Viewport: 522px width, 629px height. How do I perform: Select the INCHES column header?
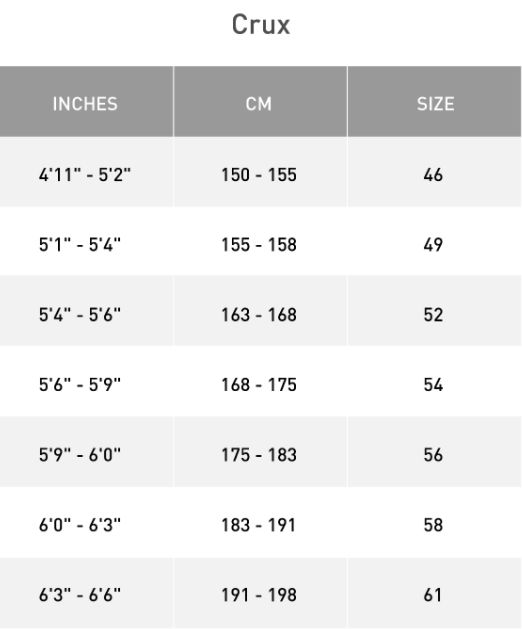tap(87, 101)
